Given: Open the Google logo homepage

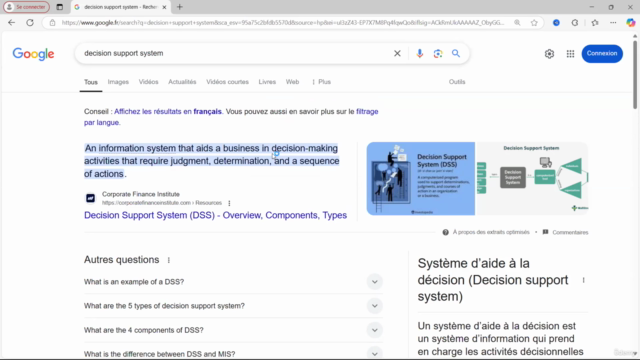Looking at the screenshot, I should tap(33, 54).
